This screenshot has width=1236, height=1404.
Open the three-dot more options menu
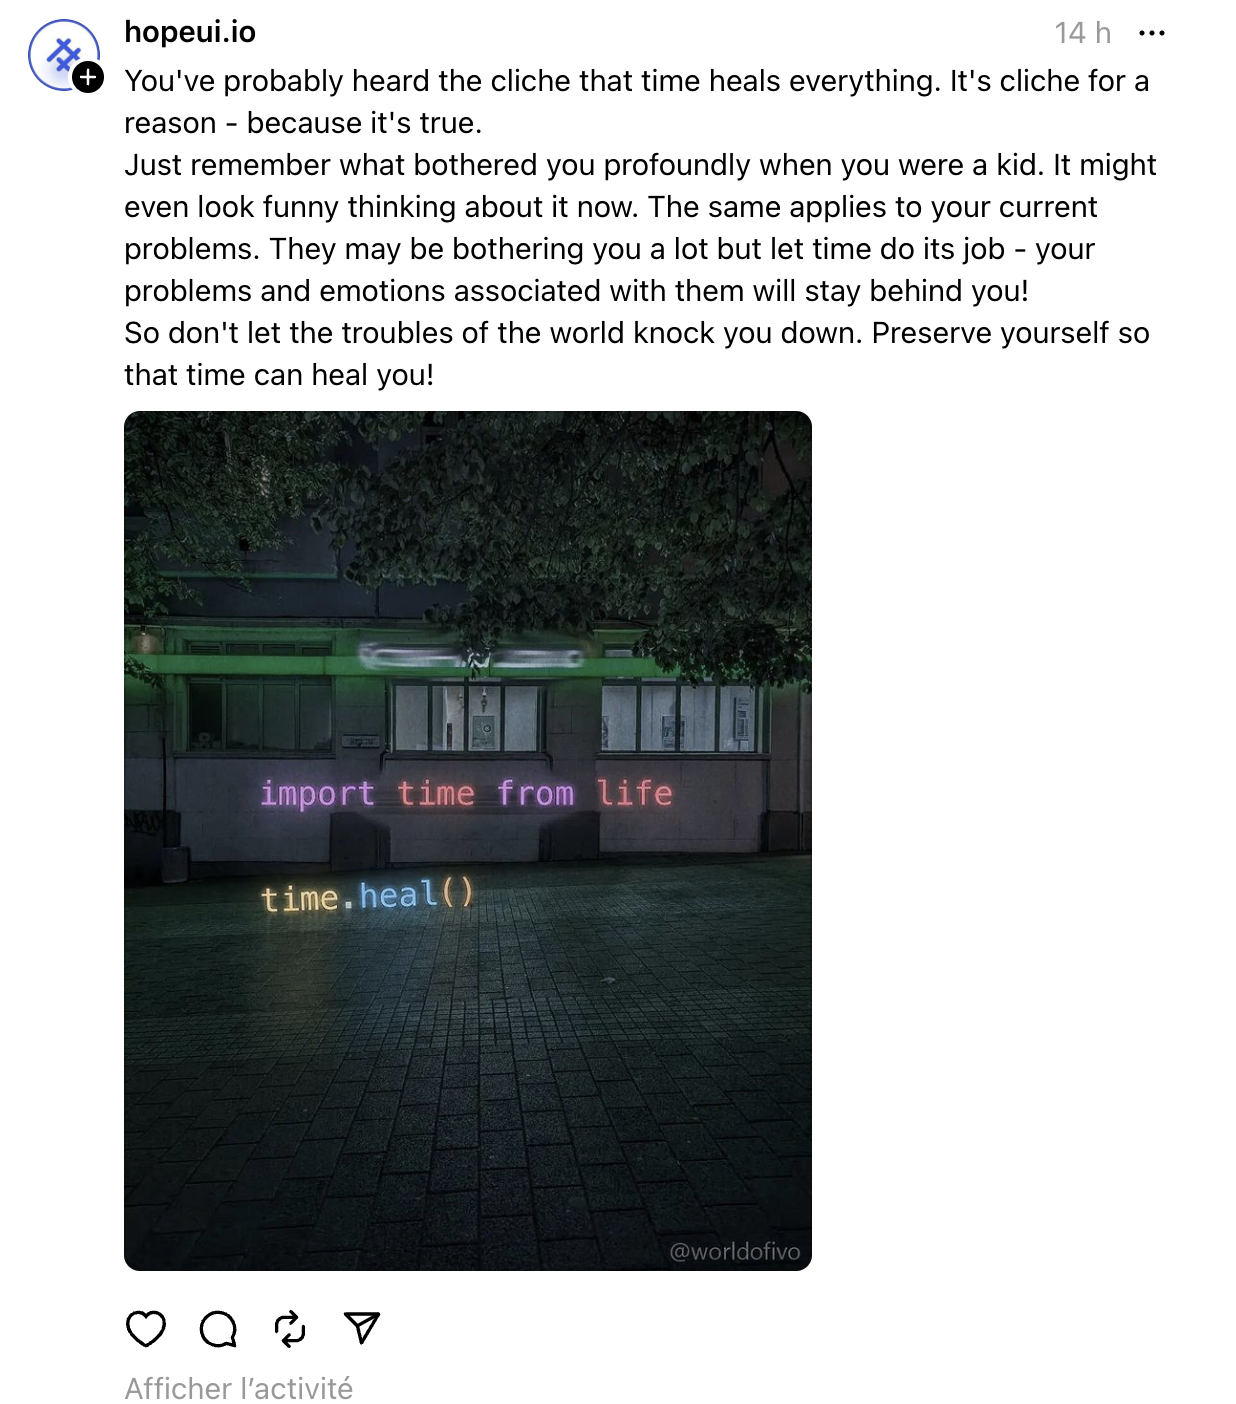point(1152,33)
